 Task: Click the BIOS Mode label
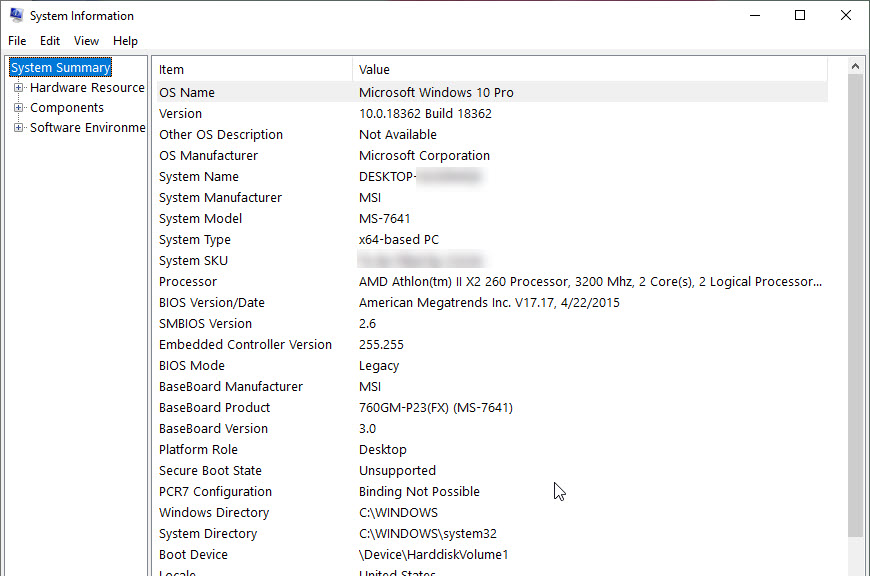point(192,366)
